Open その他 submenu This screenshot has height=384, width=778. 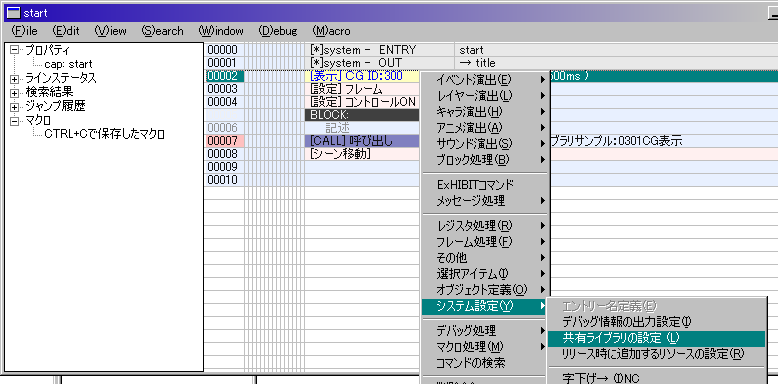click(x=485, y=257)
